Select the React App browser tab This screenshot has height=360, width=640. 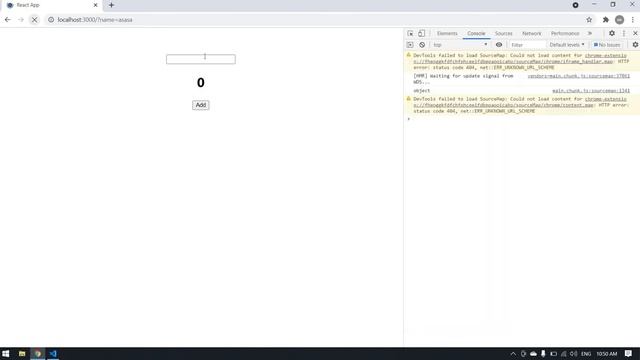[51, 5]
